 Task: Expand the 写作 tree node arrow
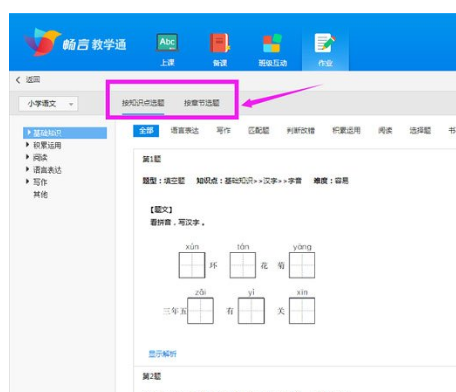coord(28,182)
